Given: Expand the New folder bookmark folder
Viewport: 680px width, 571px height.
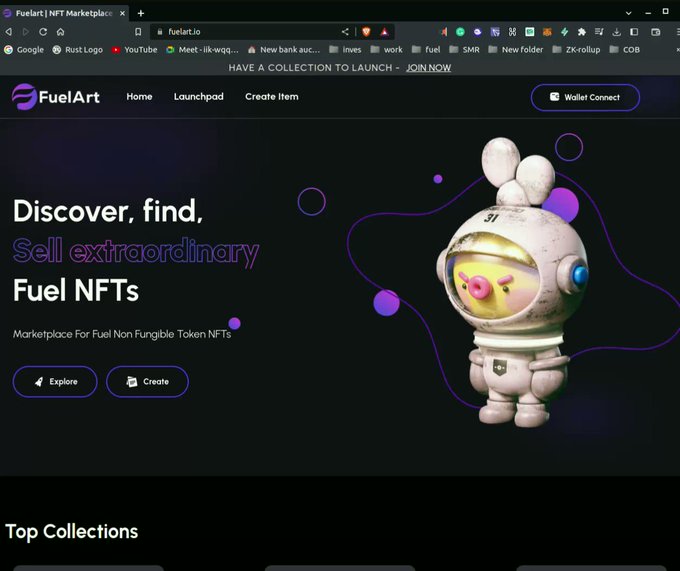Looking at the screenshot, I should pos(516,49).
